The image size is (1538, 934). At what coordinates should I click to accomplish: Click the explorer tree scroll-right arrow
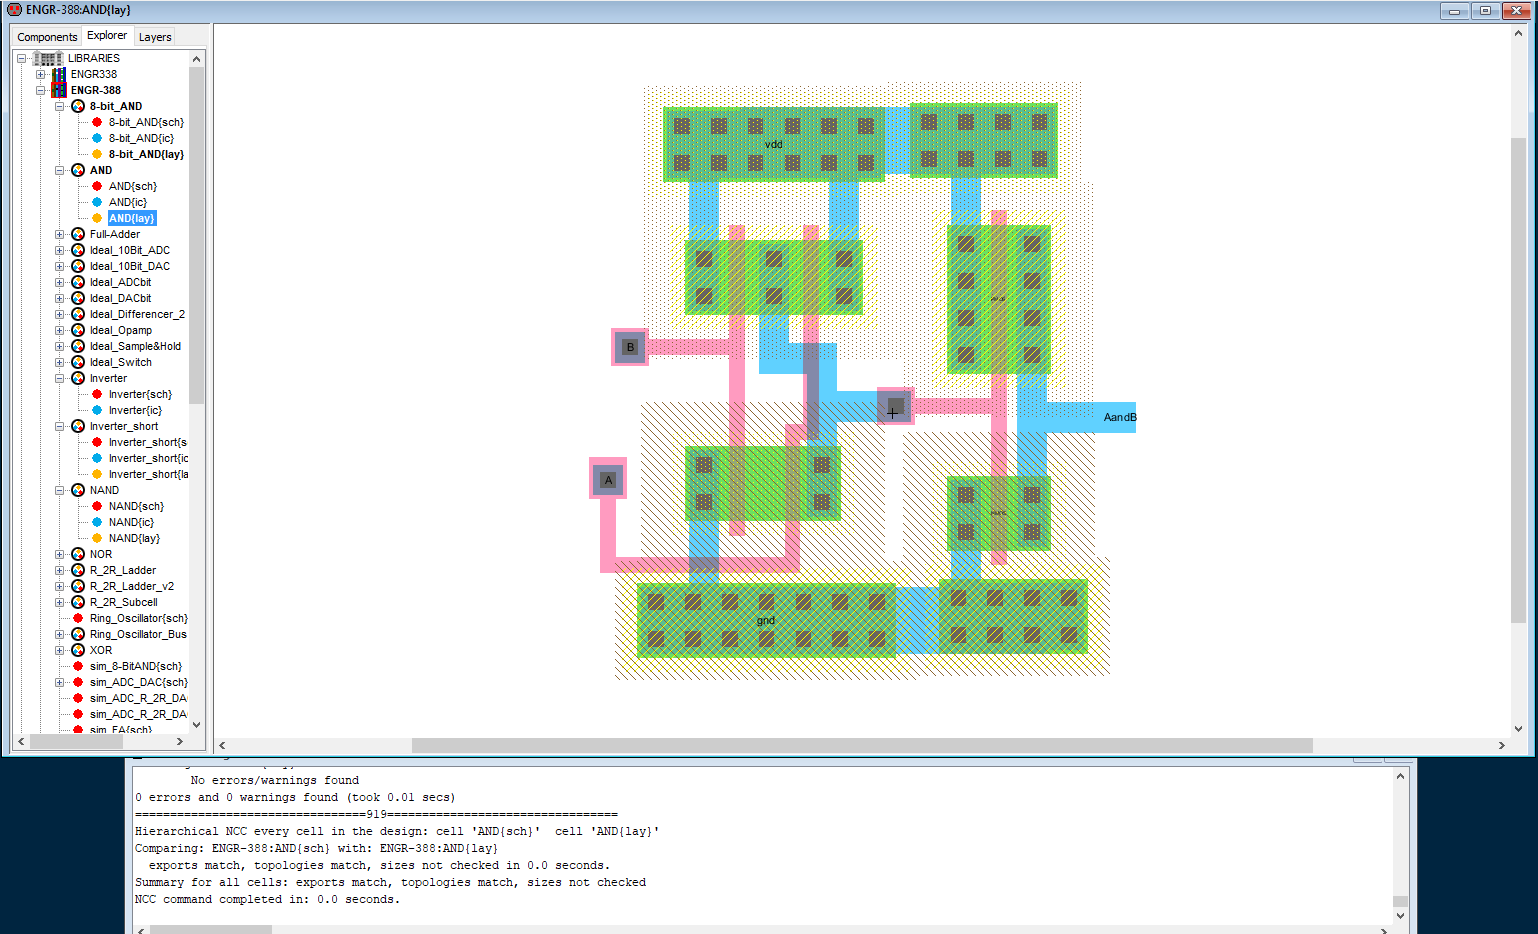[180, 742]
